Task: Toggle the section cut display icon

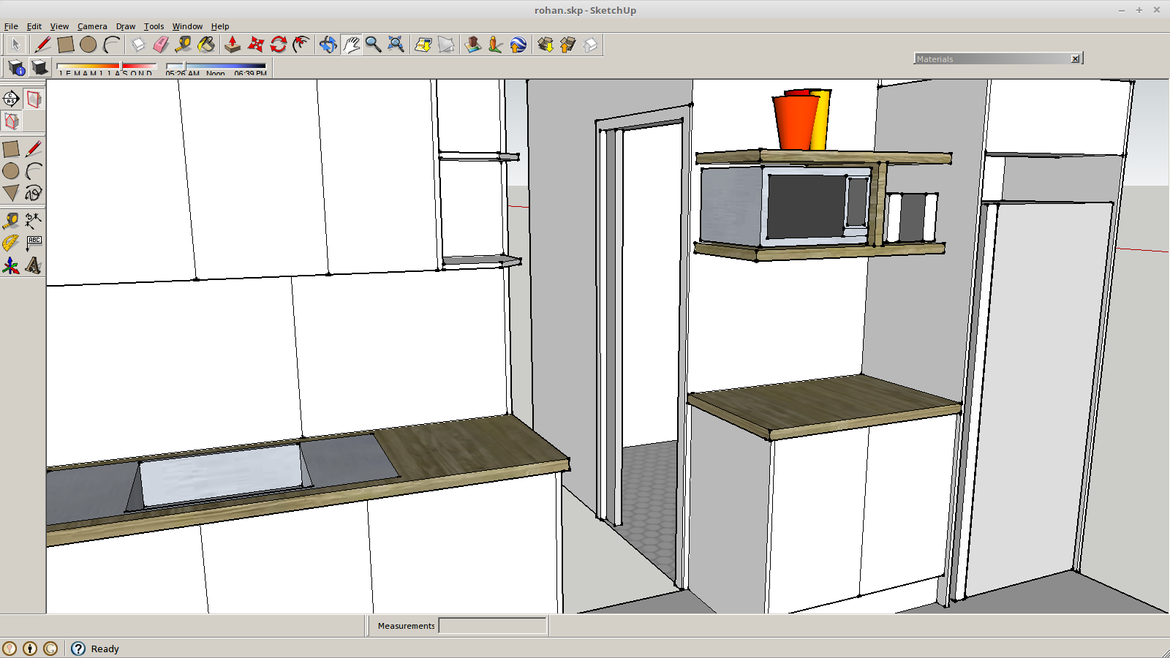Action: tap(10, 120)
